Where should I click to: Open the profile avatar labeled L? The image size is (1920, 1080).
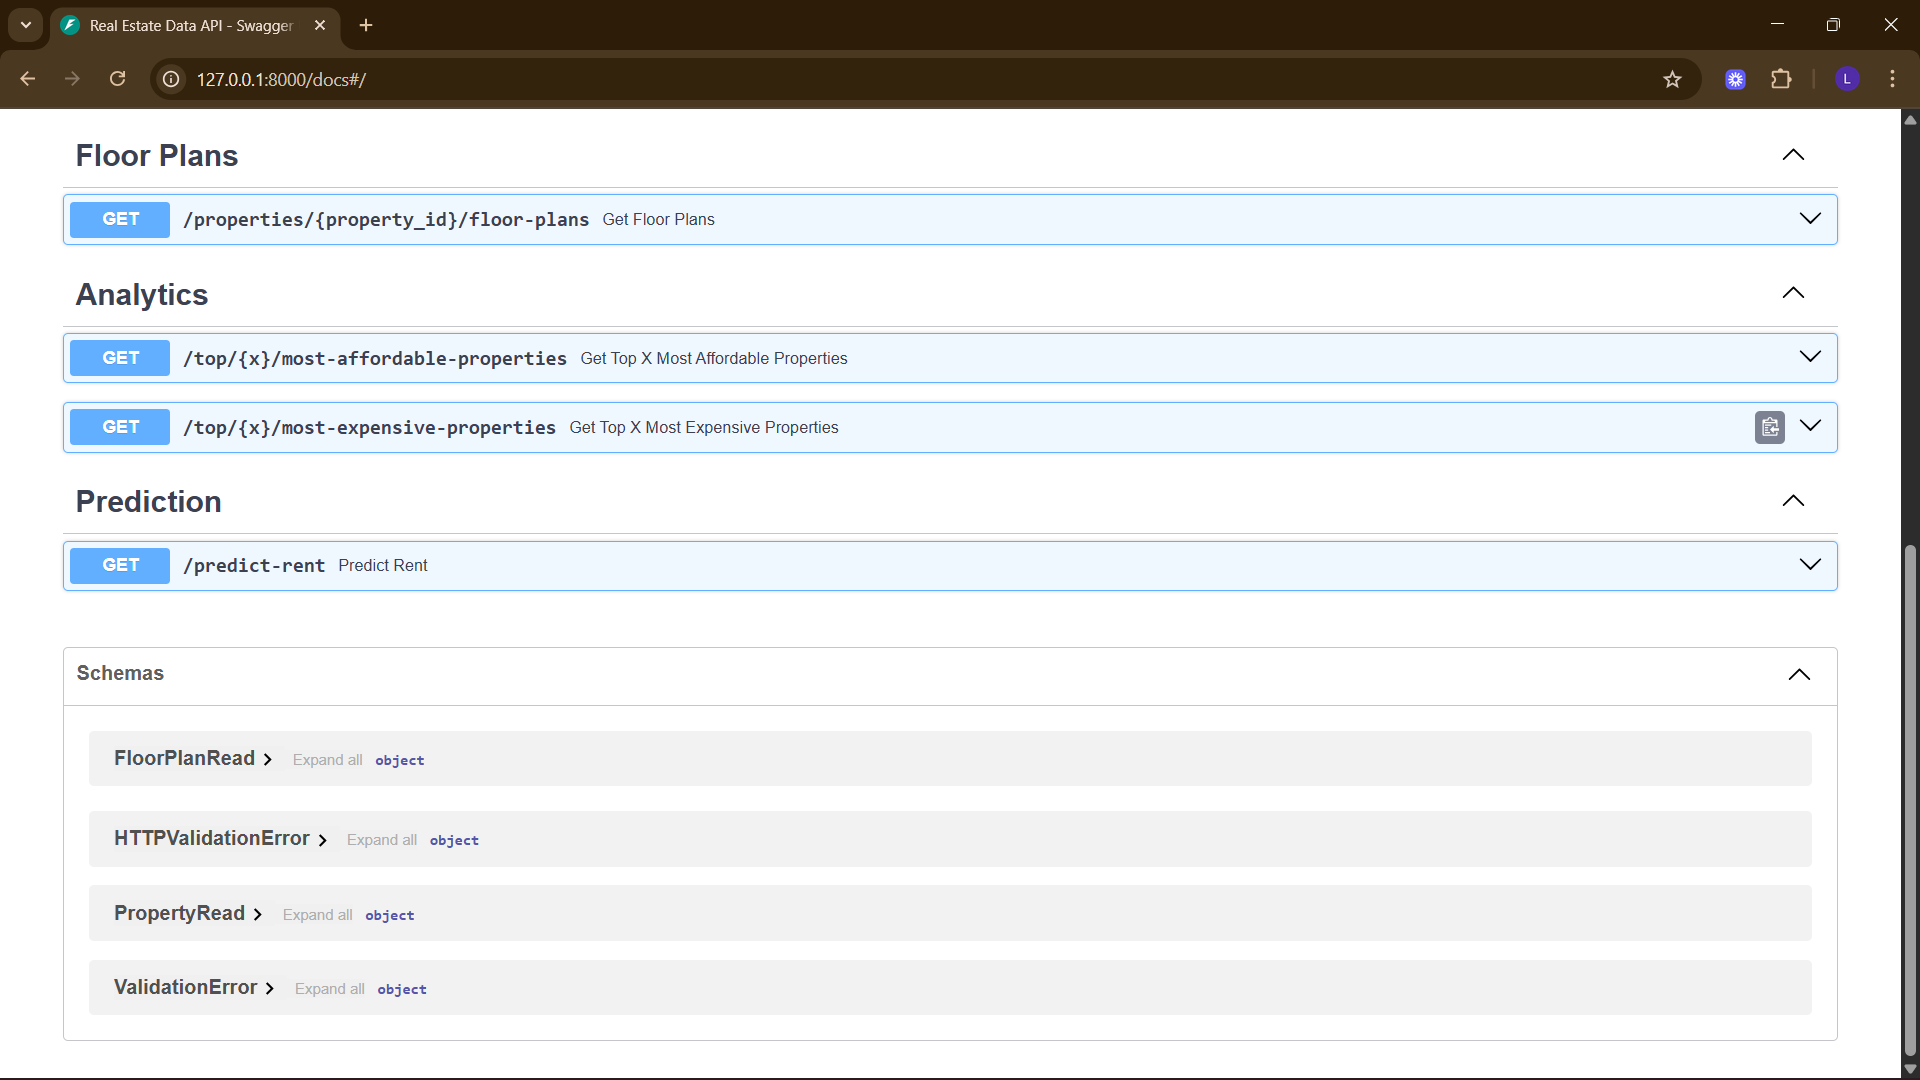coord(1847,79)
